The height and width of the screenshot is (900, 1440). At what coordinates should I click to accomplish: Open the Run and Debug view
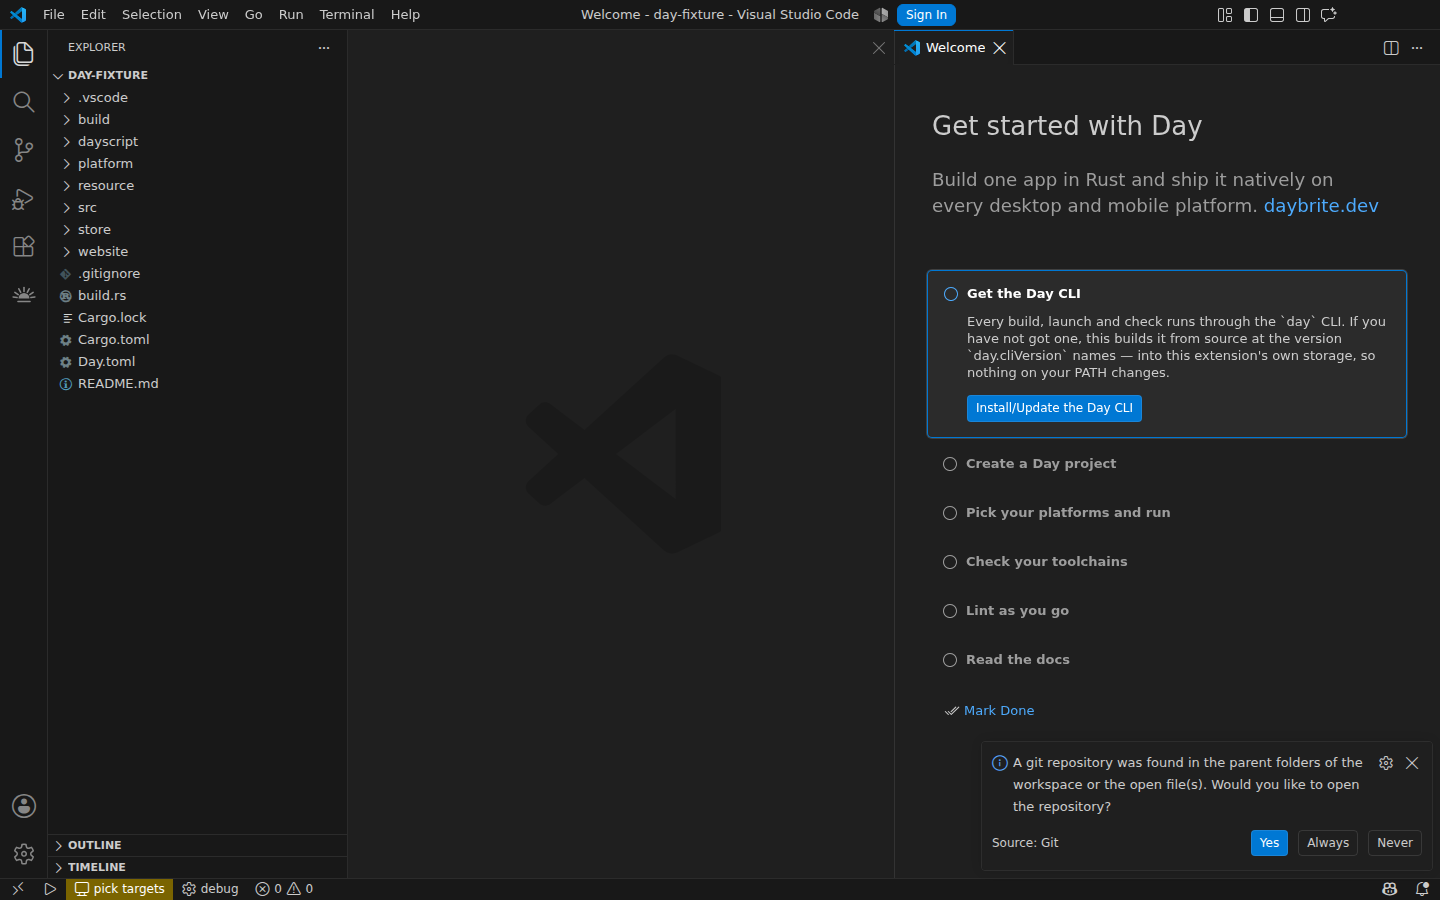click(24, 198)
